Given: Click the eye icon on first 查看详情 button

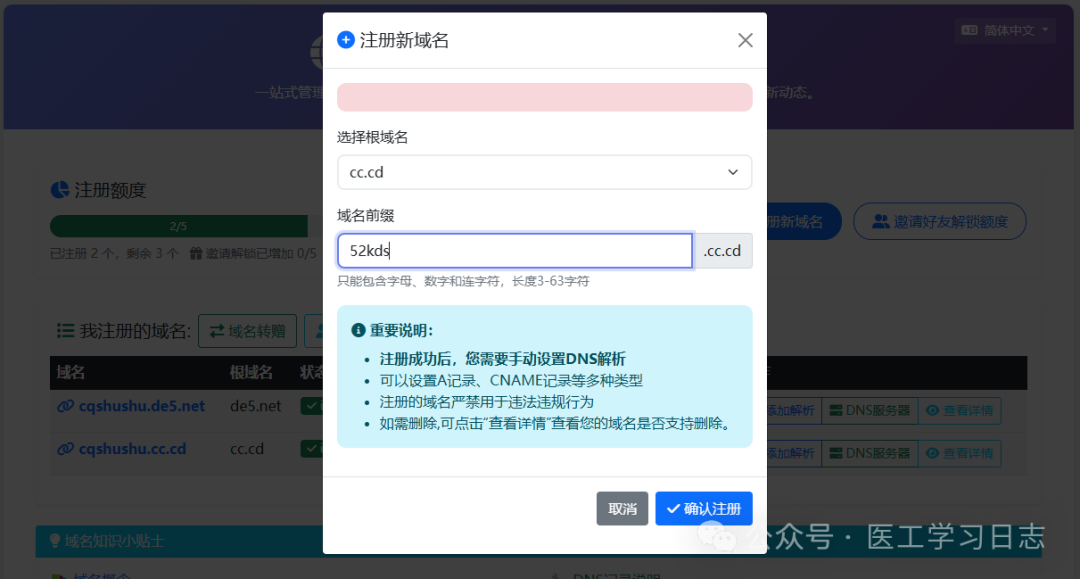Looking at the screenshot, I should click(x=934, y=410).
